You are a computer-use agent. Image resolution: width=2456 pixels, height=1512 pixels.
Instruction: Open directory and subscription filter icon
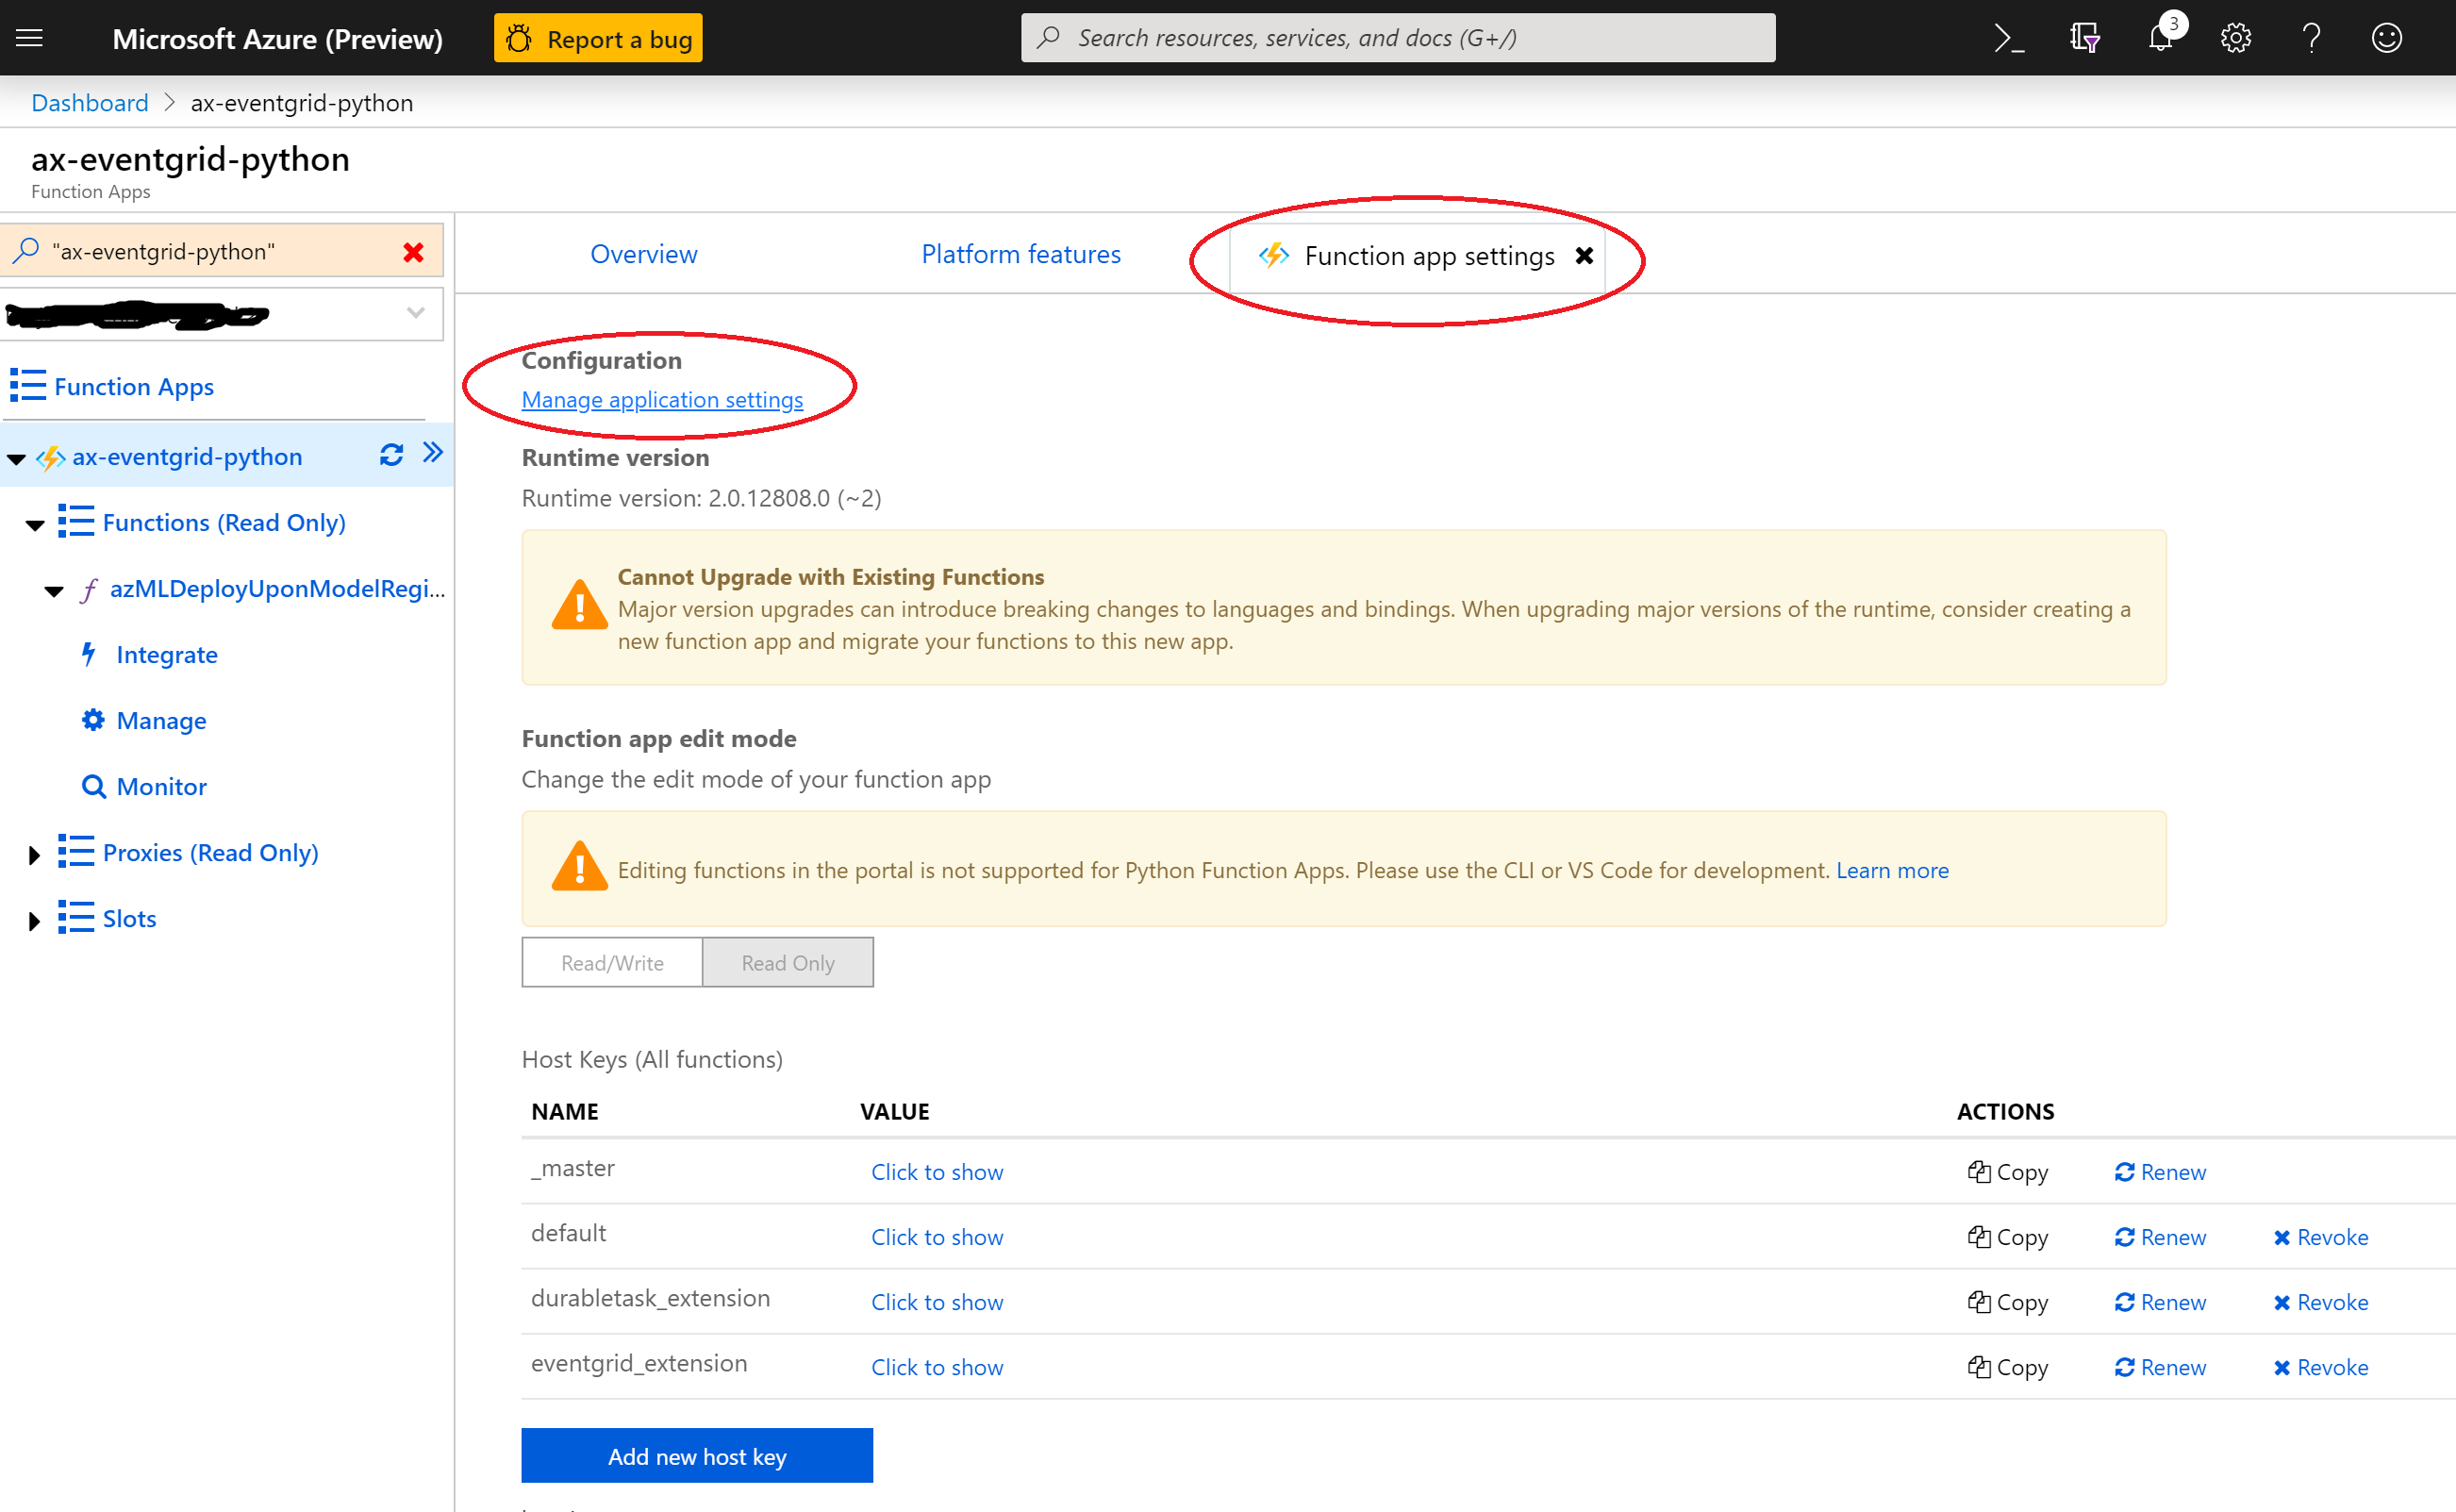tap(2084, 38)
